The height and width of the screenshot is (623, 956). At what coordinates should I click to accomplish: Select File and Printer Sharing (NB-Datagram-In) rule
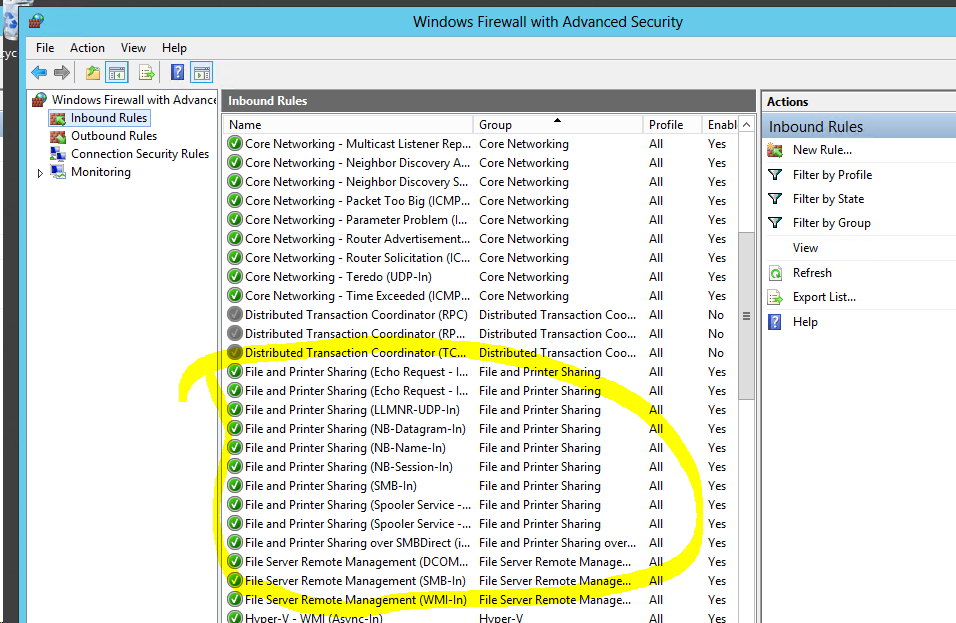[482, 429]
